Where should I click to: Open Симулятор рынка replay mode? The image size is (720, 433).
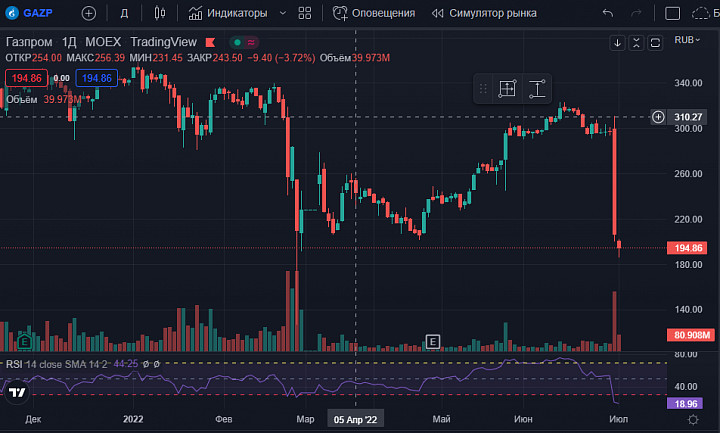tap(484, 13)
